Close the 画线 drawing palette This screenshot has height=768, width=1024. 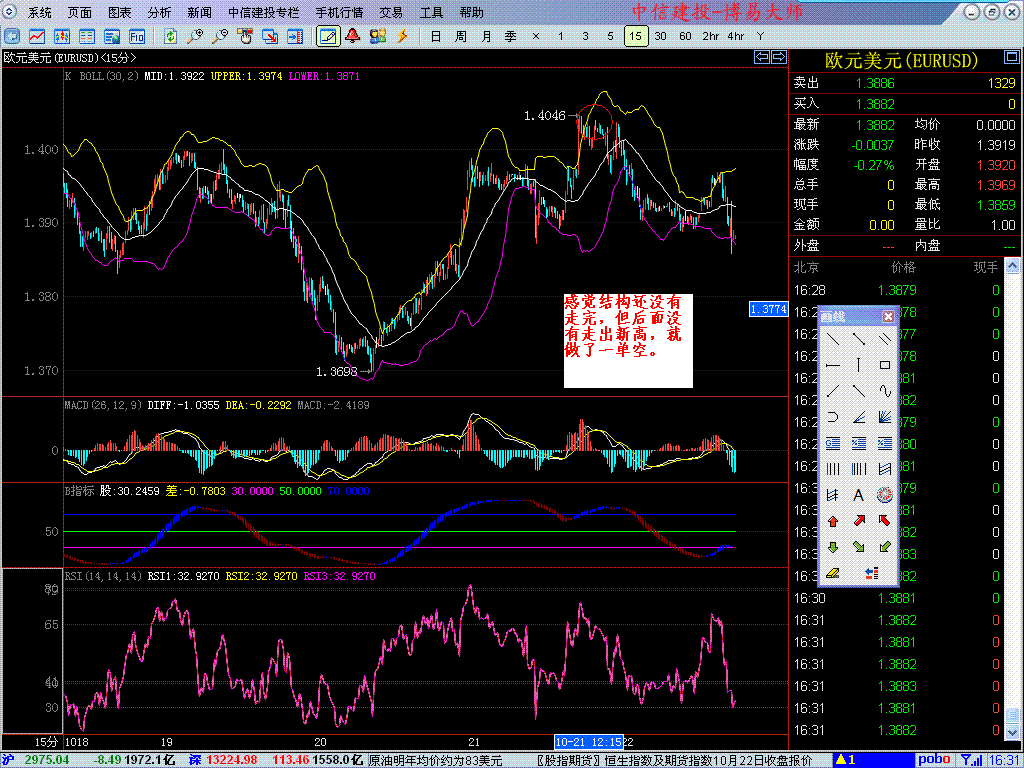click(x=888, y=316)
